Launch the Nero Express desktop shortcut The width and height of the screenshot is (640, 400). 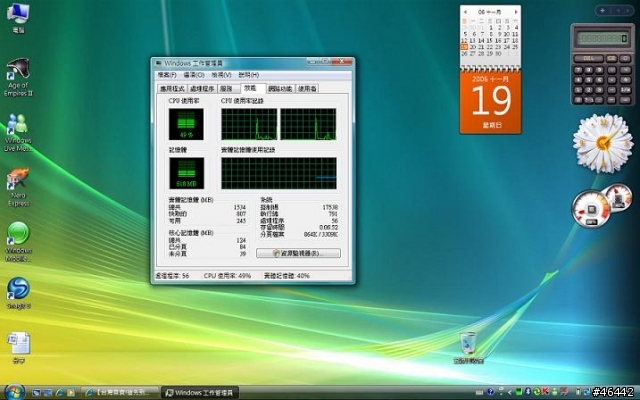(18, 187)
